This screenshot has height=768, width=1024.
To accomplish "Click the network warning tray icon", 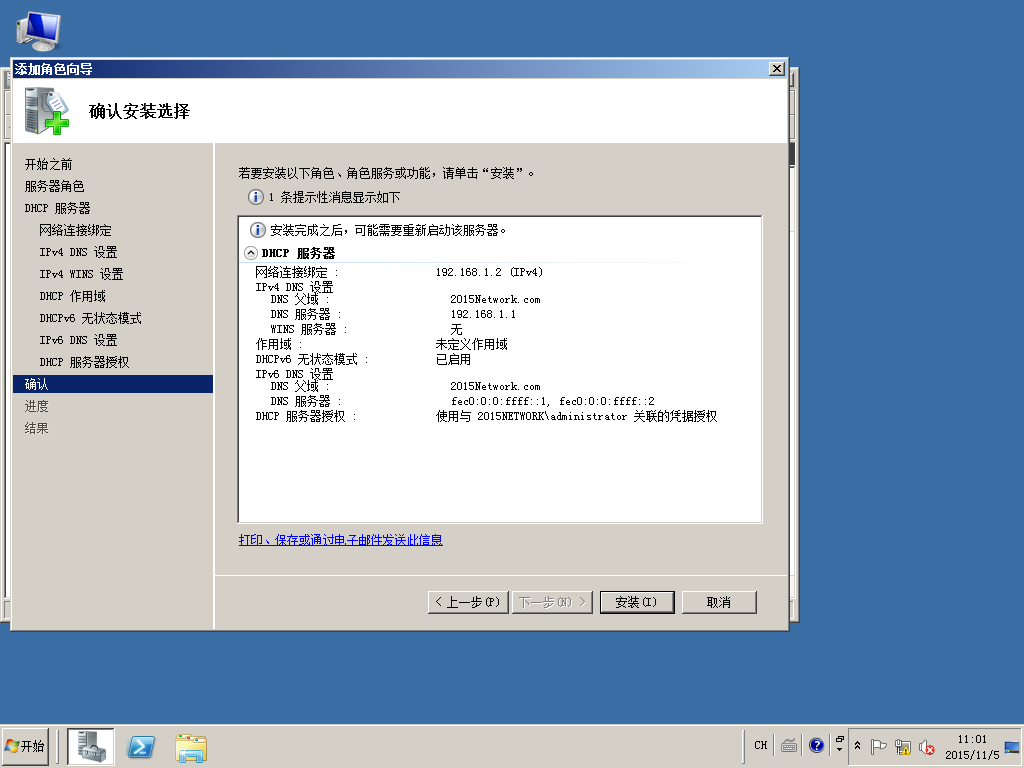I will tap(903, 746).
